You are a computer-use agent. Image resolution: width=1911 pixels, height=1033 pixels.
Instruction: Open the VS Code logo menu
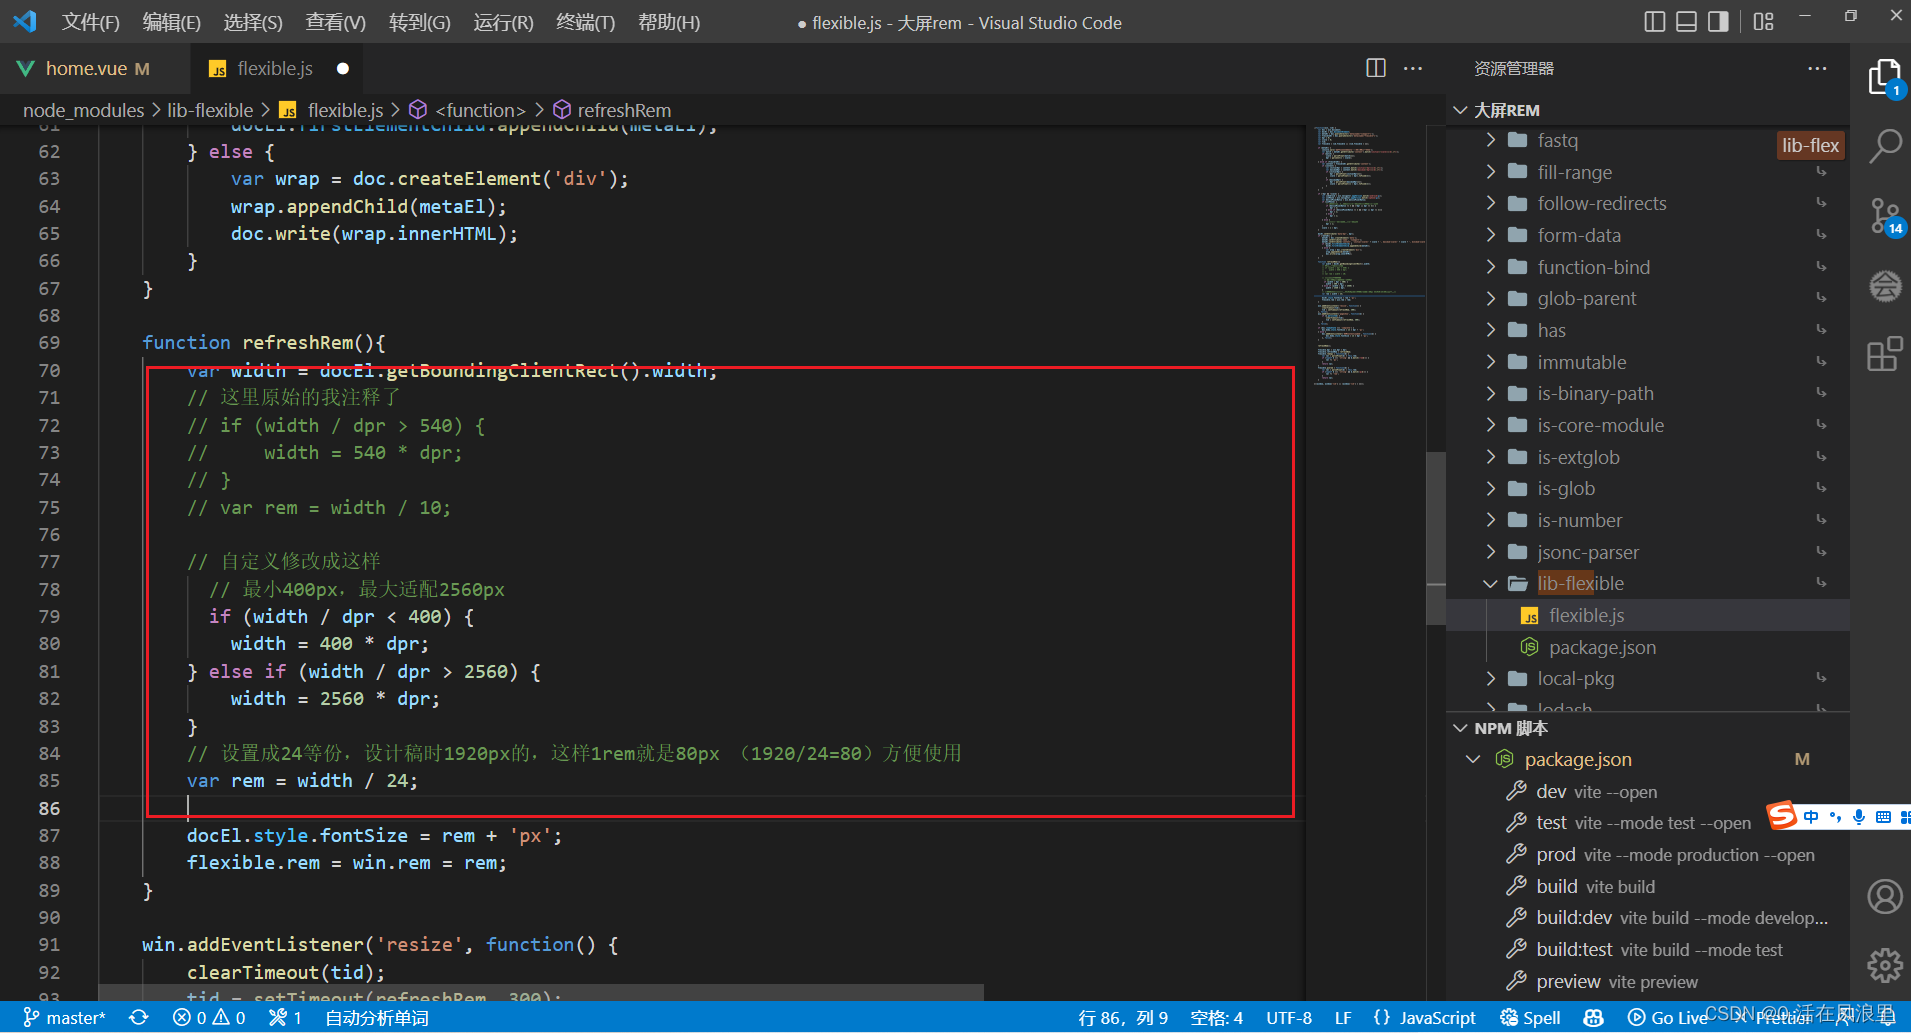[25, 21]
